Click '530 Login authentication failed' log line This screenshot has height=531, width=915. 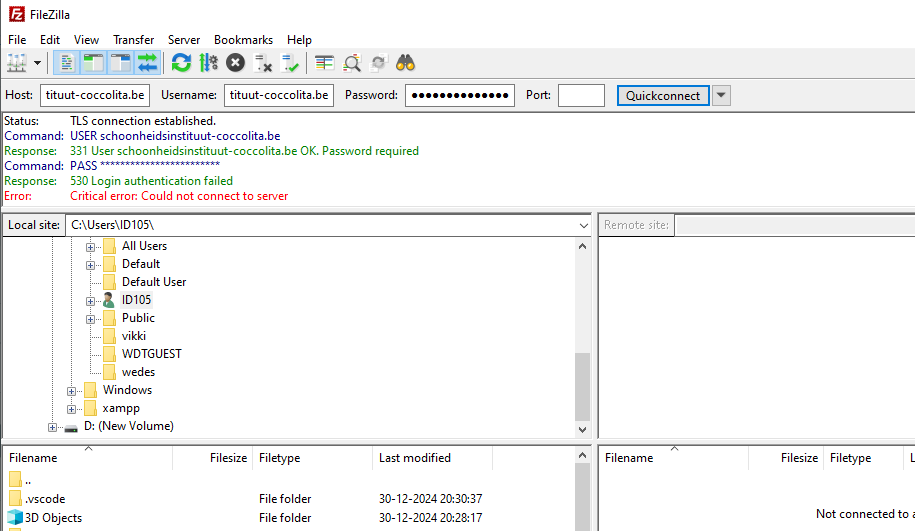[x=152, y=181]
